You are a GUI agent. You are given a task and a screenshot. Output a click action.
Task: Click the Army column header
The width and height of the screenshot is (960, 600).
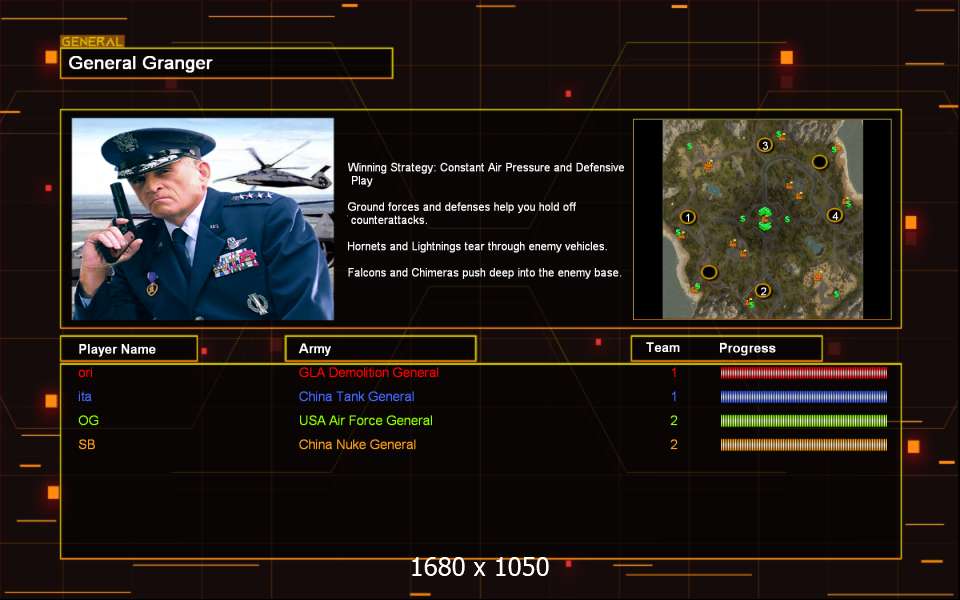click(x=380, y=348)
